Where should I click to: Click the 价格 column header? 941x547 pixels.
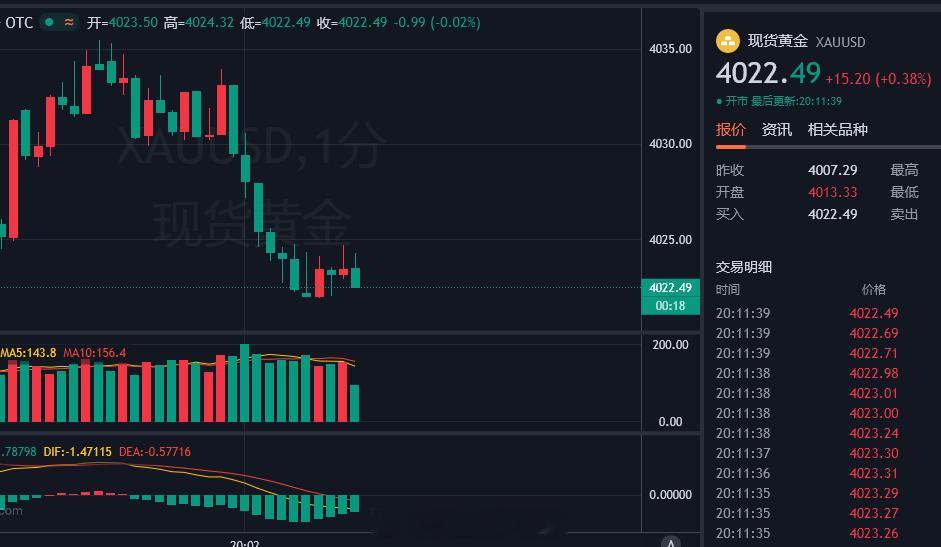coord(874,289)
